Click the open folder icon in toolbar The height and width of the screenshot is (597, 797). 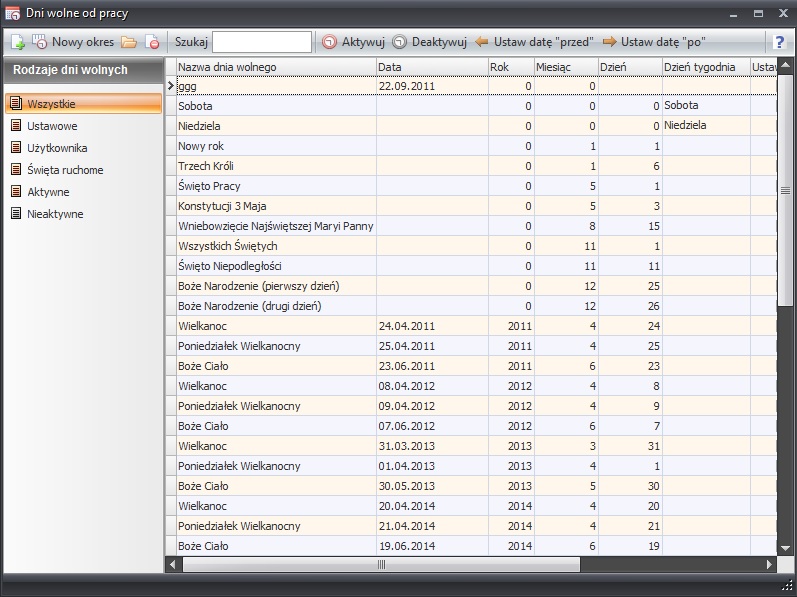pyautogui.click(x=129, y=42)
